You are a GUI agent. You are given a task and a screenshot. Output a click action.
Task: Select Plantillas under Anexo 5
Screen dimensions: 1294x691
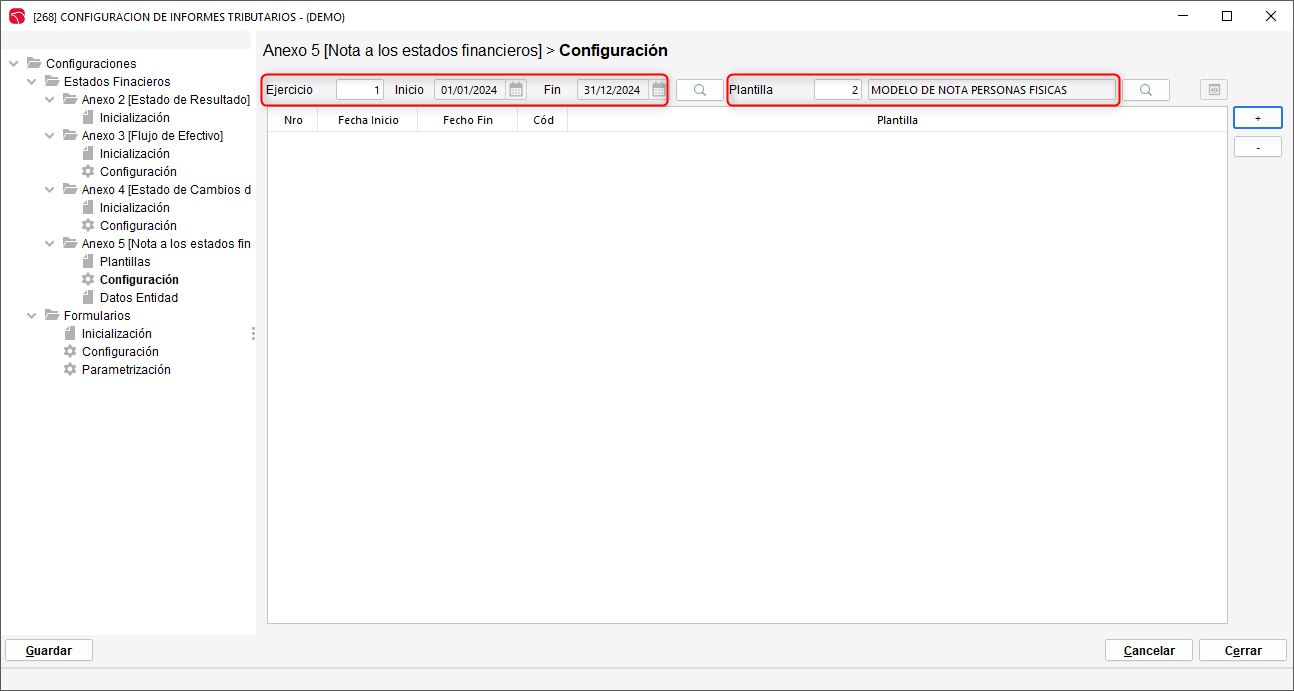pyautogui.click(x=125, y=262)
